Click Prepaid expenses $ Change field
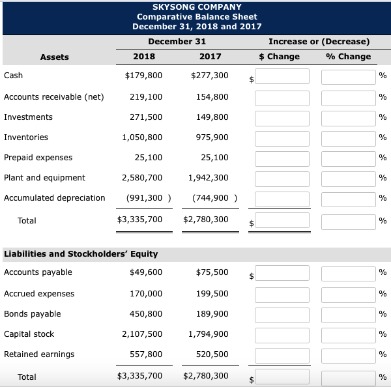The height and width of the screenshot is (387, 391). pos(282,159)
